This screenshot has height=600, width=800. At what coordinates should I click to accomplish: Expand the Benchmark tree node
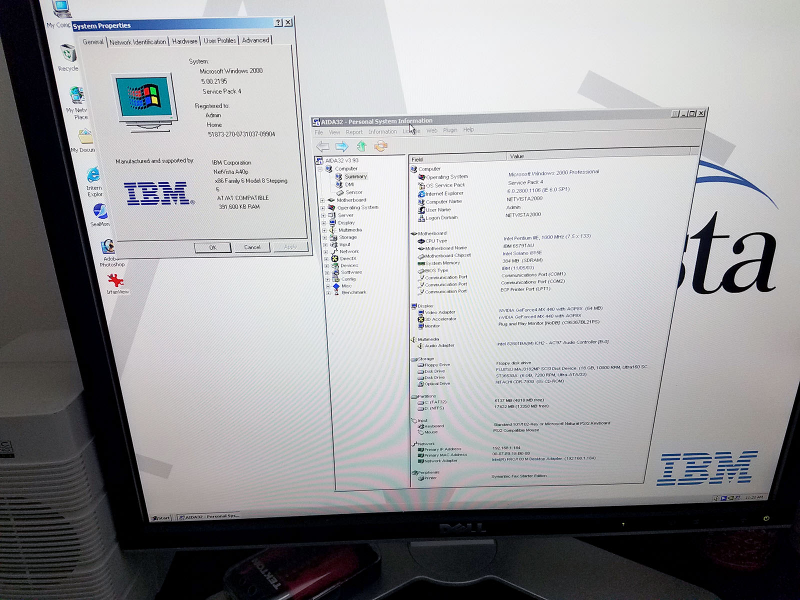pyautogui.click(x=328, y=293)
